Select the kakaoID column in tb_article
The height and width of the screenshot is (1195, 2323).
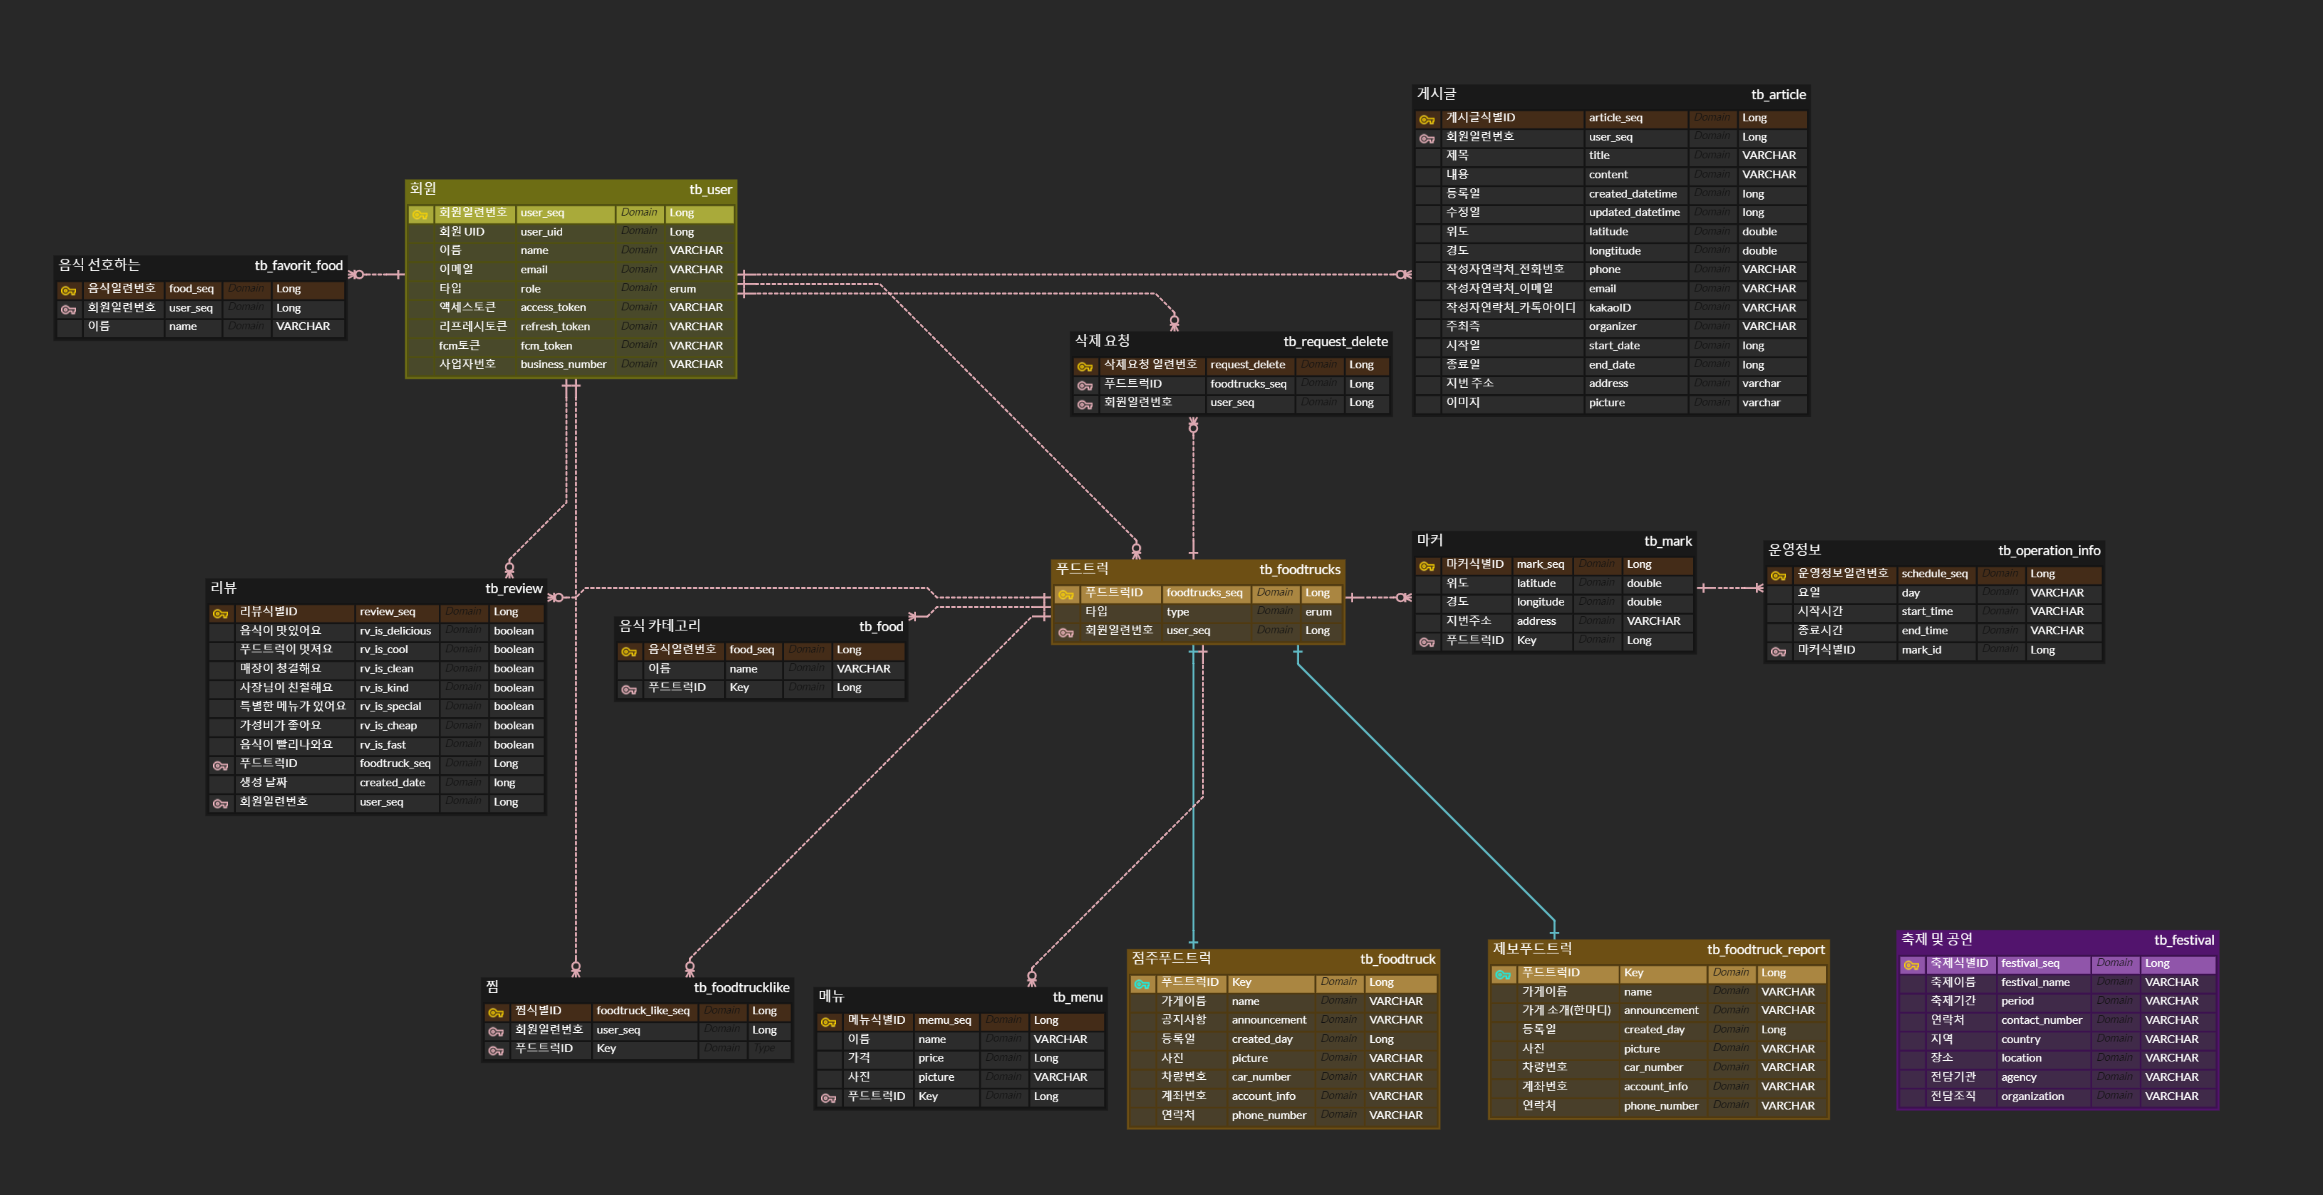1610,308
